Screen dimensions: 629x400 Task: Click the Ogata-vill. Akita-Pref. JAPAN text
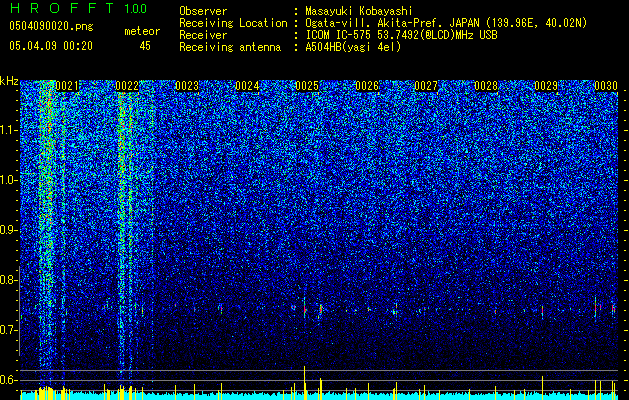[x=394, y=23]
